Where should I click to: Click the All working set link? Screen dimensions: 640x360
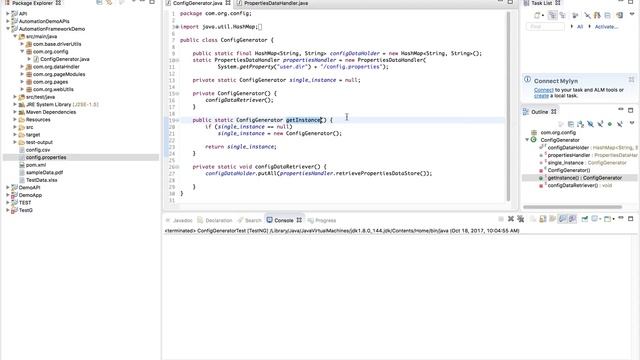[x=580, y=27]
